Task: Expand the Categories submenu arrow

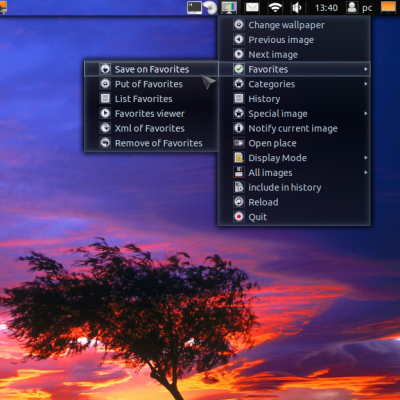Action: (x=366, y=84)
